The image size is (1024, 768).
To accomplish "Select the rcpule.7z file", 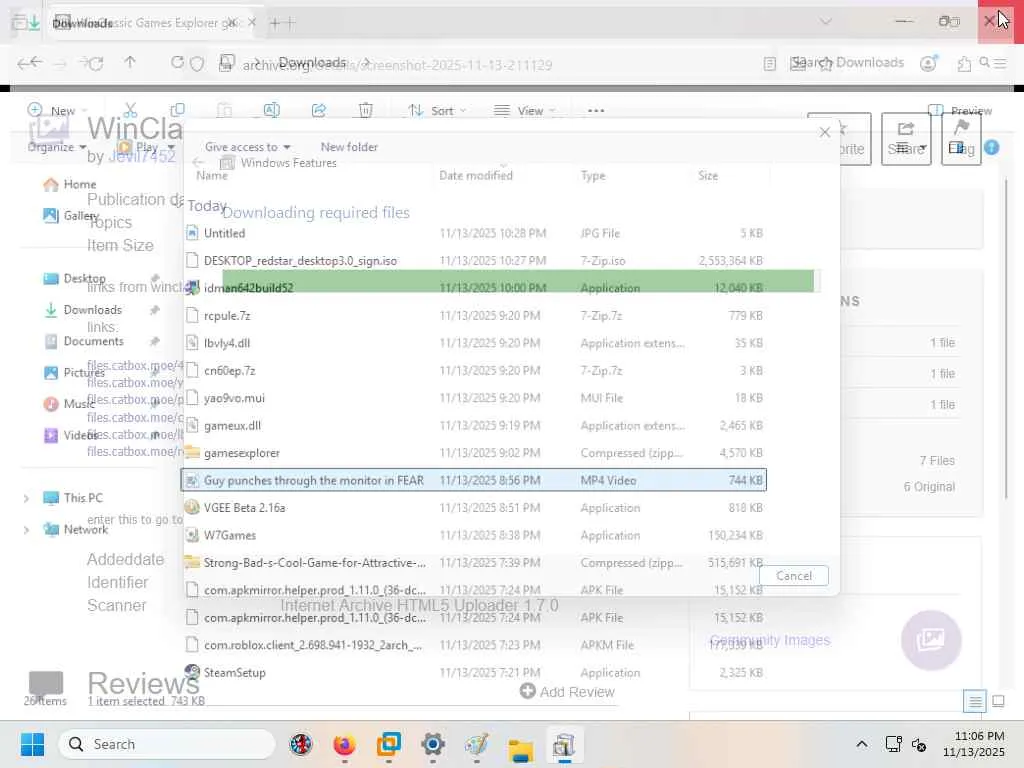I will click(473, 315).
